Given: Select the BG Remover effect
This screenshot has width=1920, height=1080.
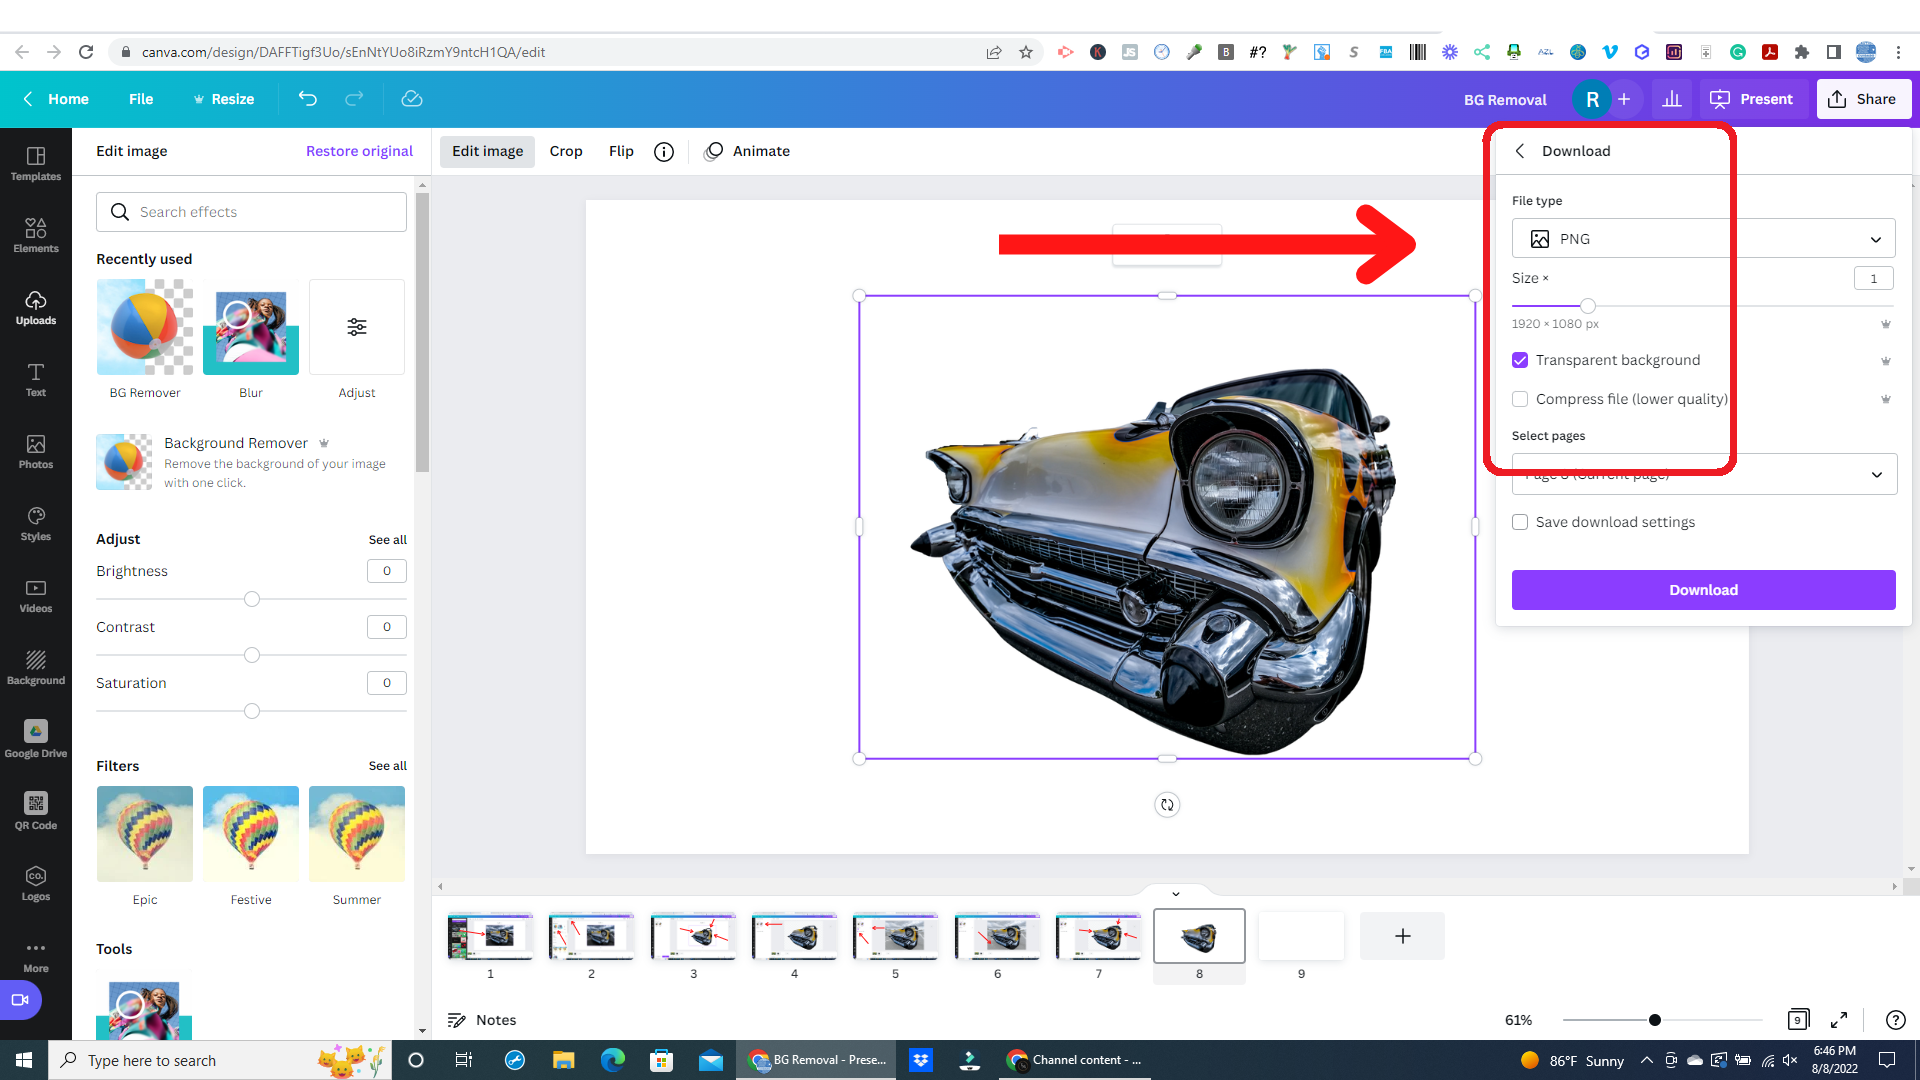Looking at the screenshot, I should tap(144, 327).
